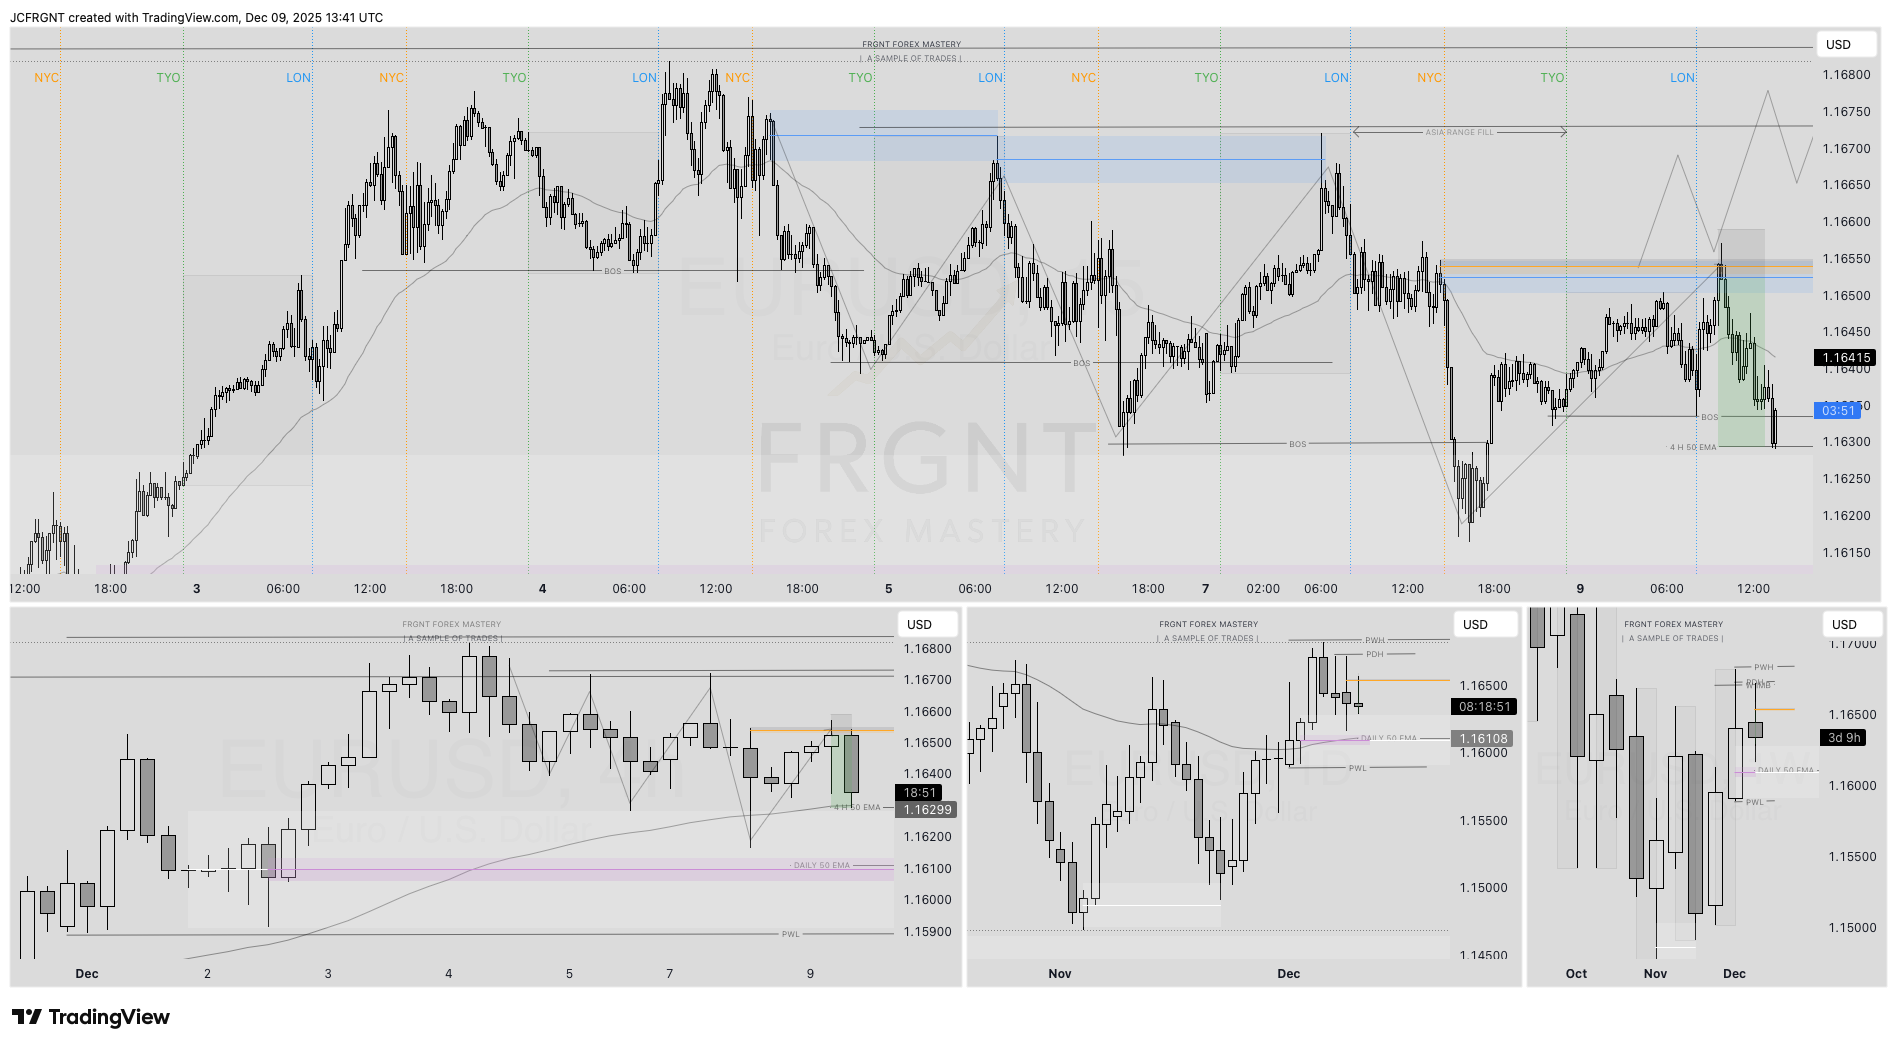Screen dimensions: 1897x1047
Task: Click the 1.16650 price on main chart axis
Action: coord(1846,185)
